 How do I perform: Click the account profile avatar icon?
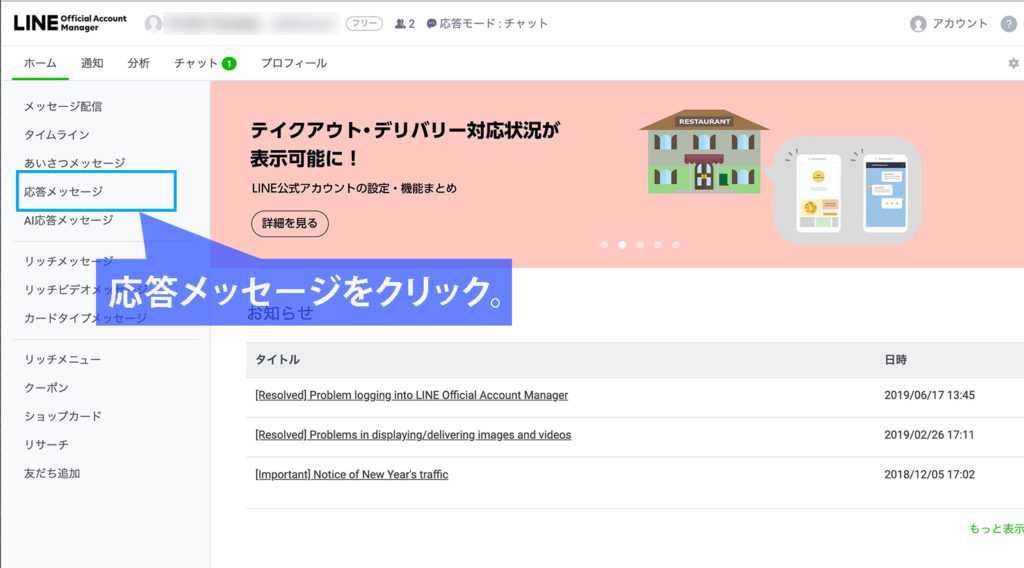pyautogui.click(x=153, y=24)
